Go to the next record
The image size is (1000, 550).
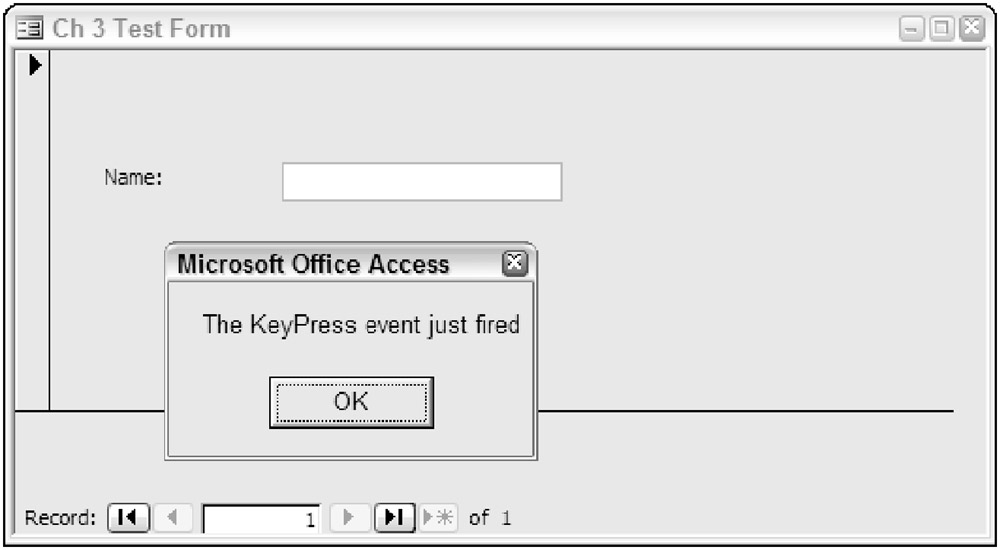(x=349, y=518)
